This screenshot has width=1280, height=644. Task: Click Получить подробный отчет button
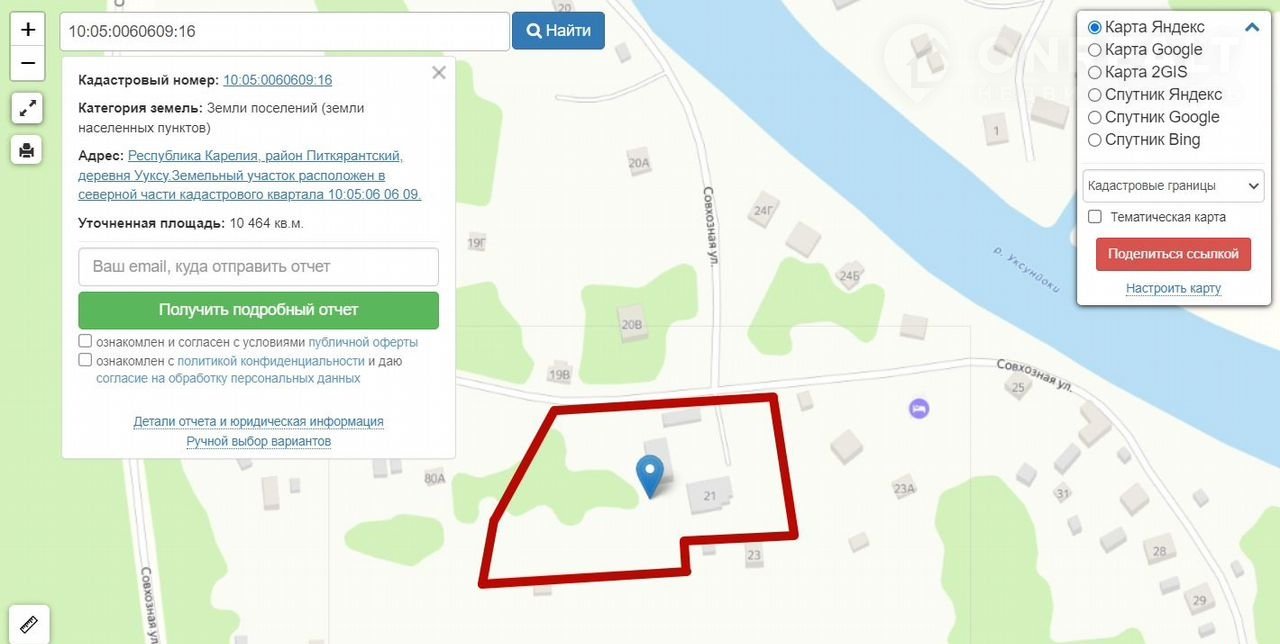click(258, 310)
